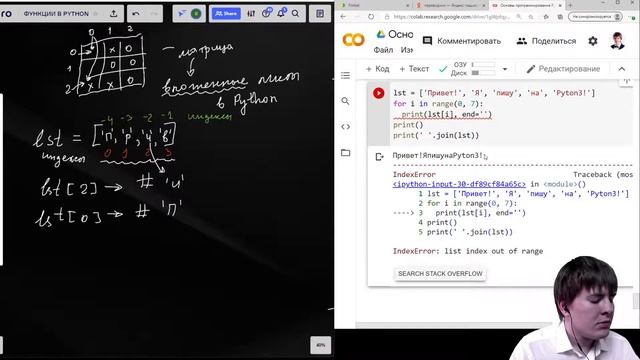The height and width of the screenshot is (360, 640).
Task: Click board title ФУНКЦИИ В PYTHON
Action: click(56, 13)
